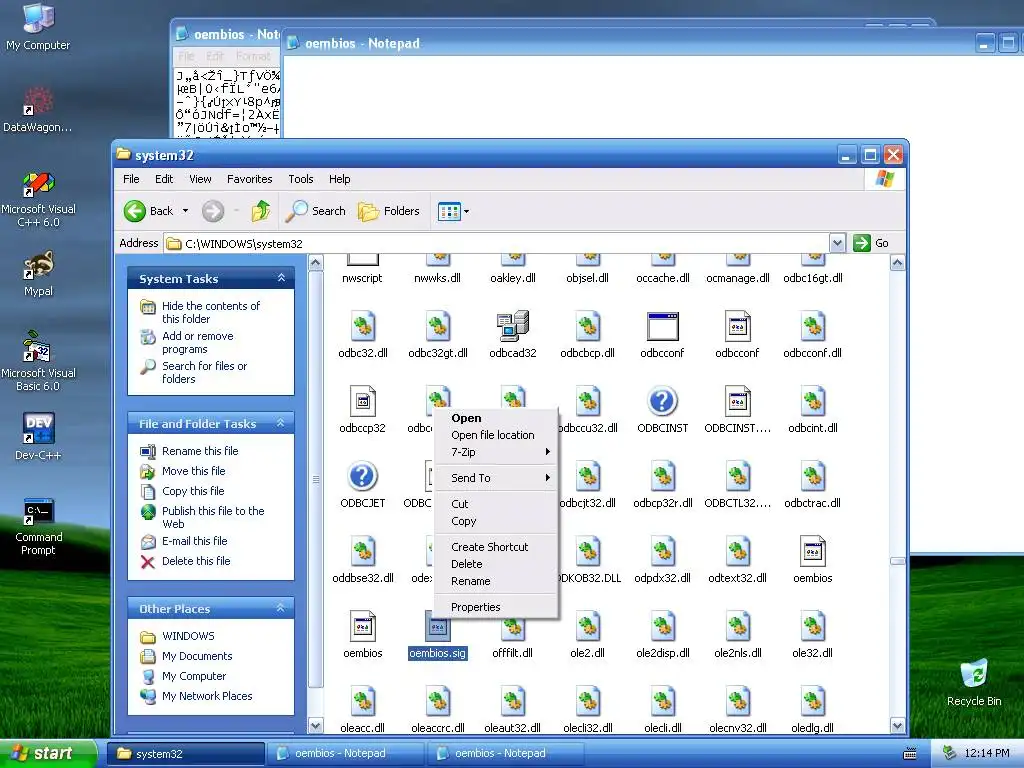Click the address field showing C:\WINDOWS\system32

coord(496,244)
